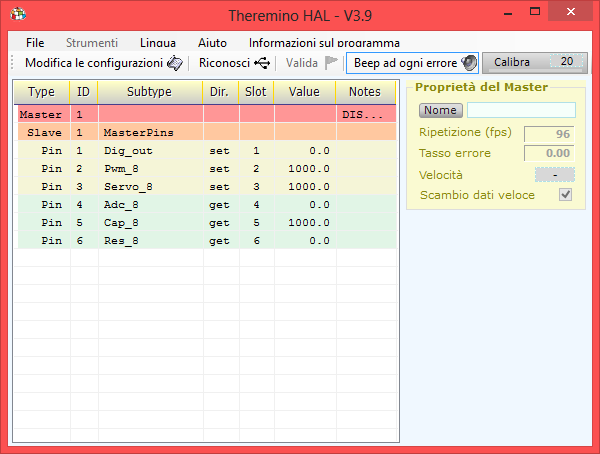Click value 0.0 in Adc_8 row
600x454 pixels.
coord(320,204)
